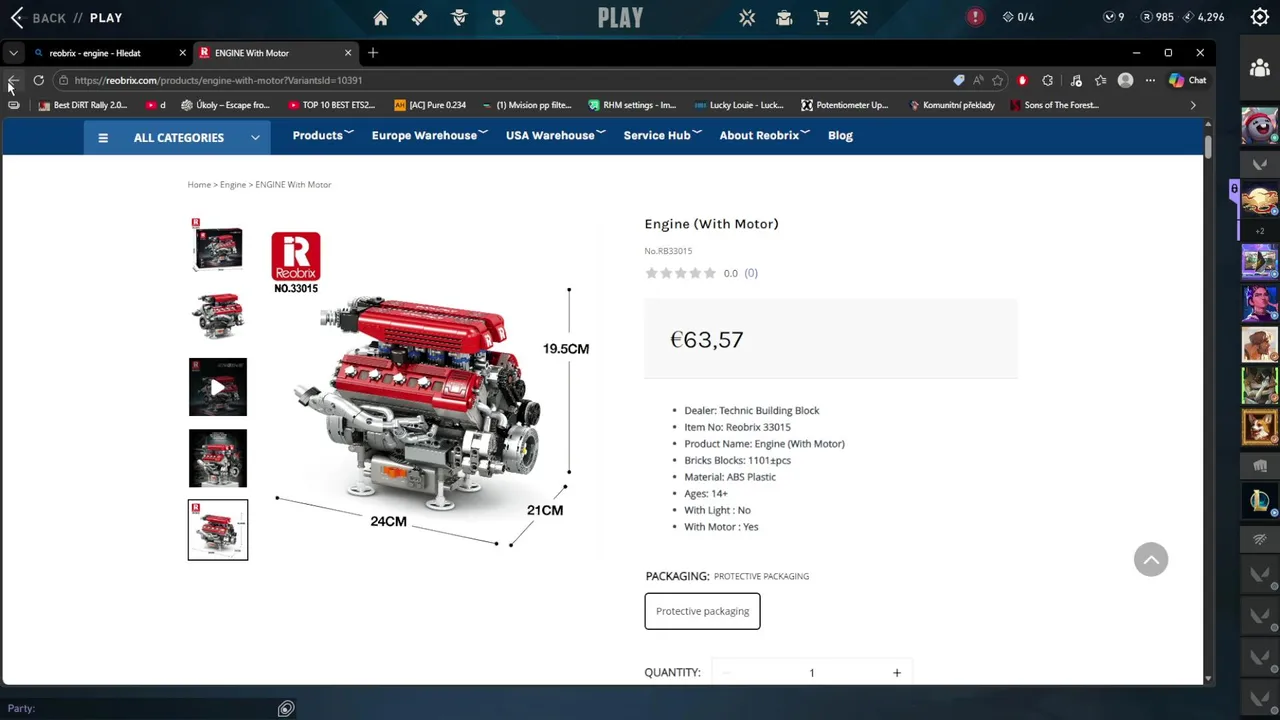Expand the Products menu

tap(322, 135)
